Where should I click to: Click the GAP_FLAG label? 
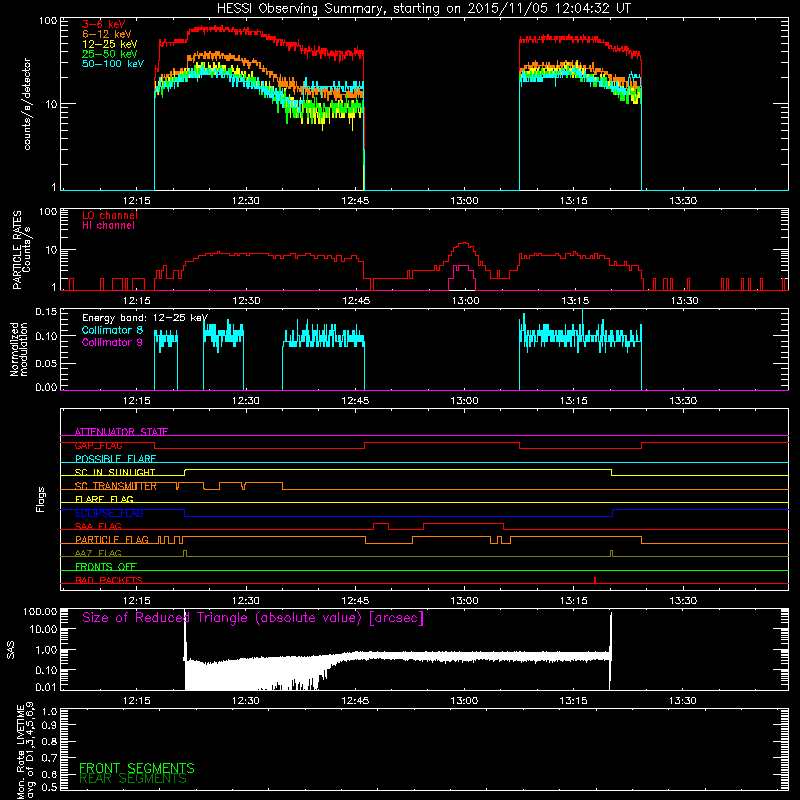[98, 445]
